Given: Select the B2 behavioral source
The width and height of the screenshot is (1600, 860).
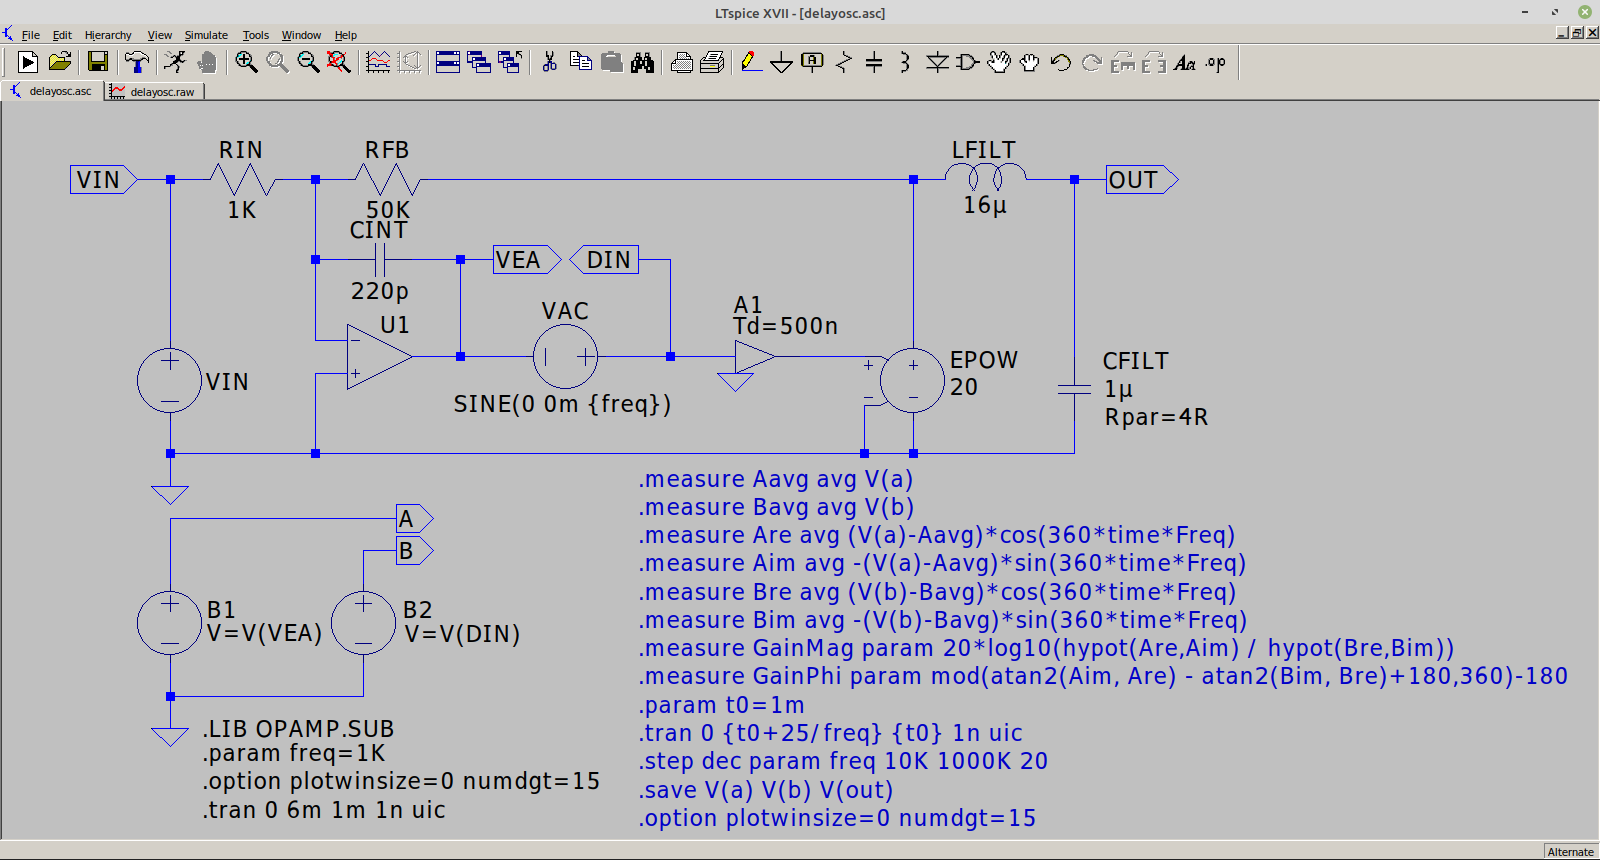Looking at the screenshot, I should (364, 623).
